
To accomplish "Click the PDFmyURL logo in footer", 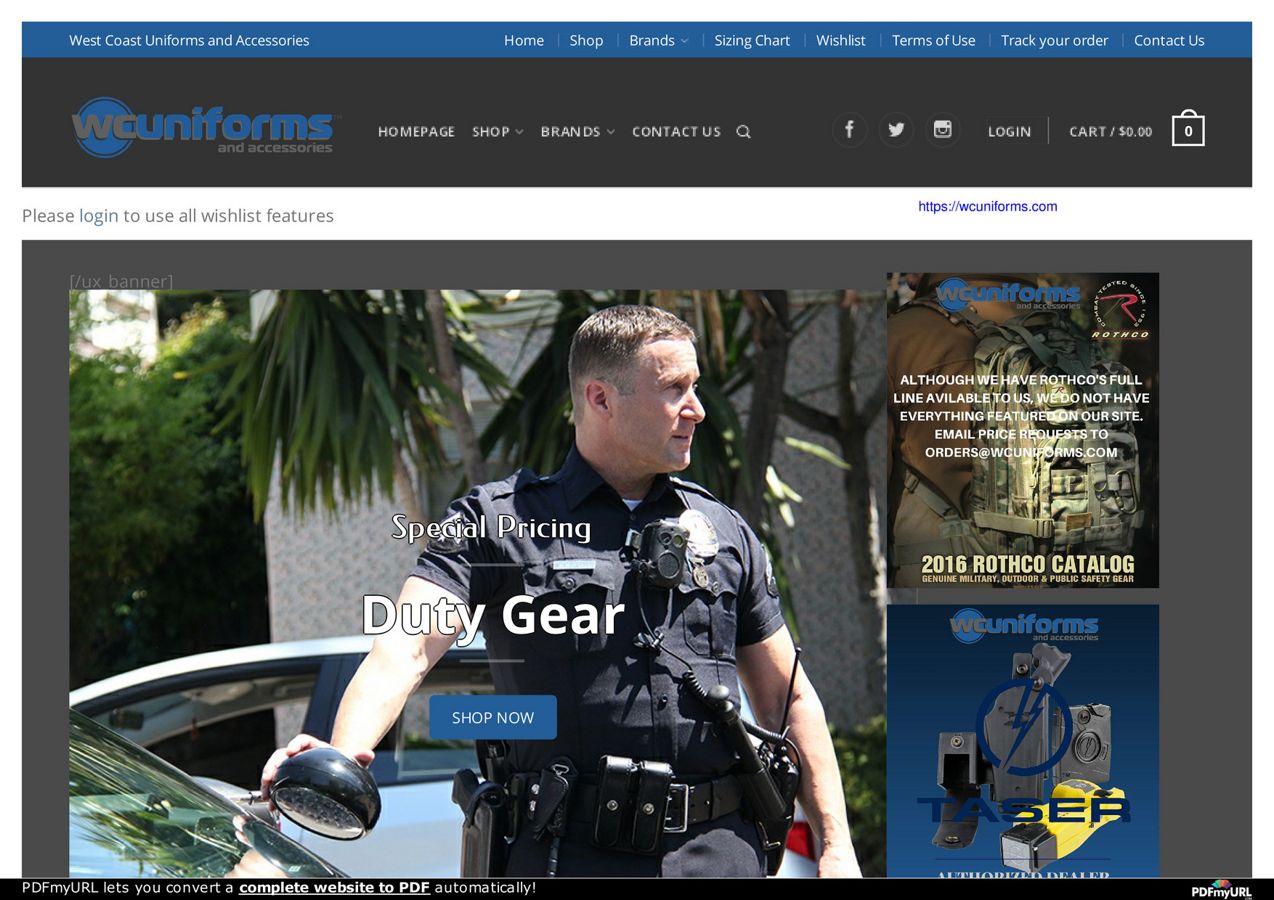I will pos(1221,890).
